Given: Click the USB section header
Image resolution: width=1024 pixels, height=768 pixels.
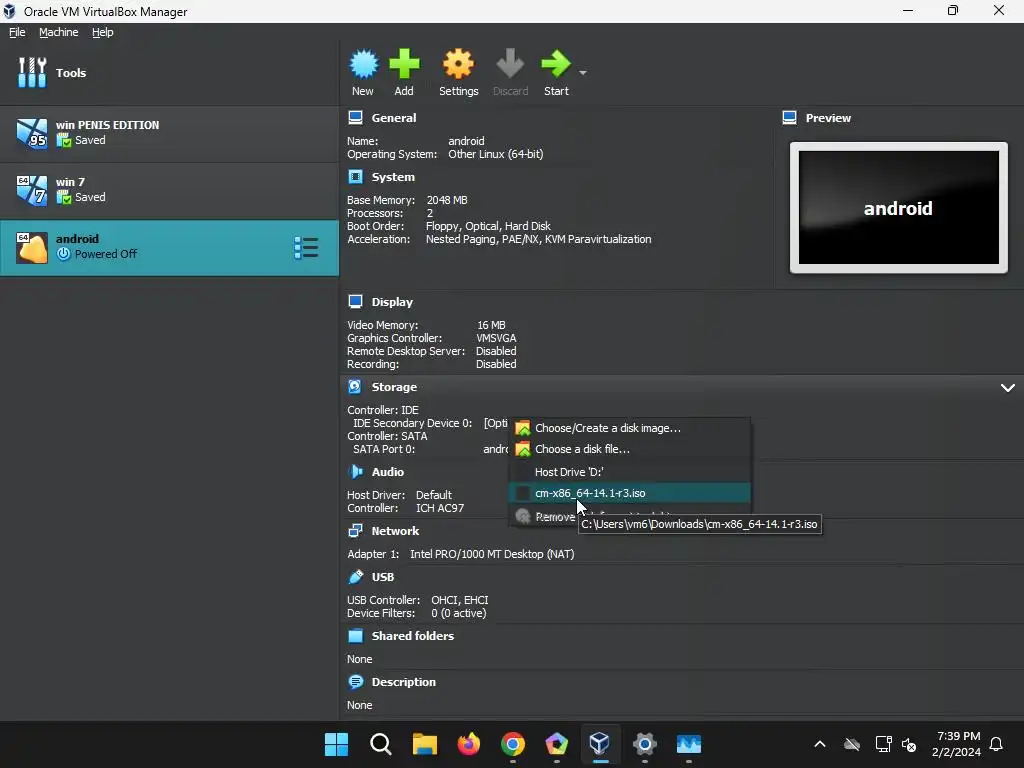Looking at the screenshot, I should click(x=383, y=577).
